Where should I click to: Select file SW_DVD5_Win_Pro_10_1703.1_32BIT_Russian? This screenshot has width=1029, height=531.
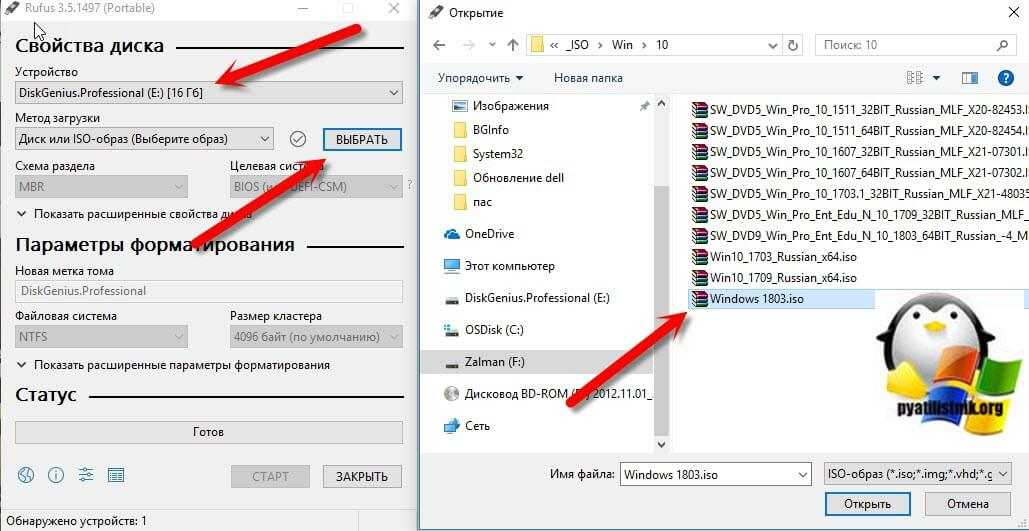858,194
